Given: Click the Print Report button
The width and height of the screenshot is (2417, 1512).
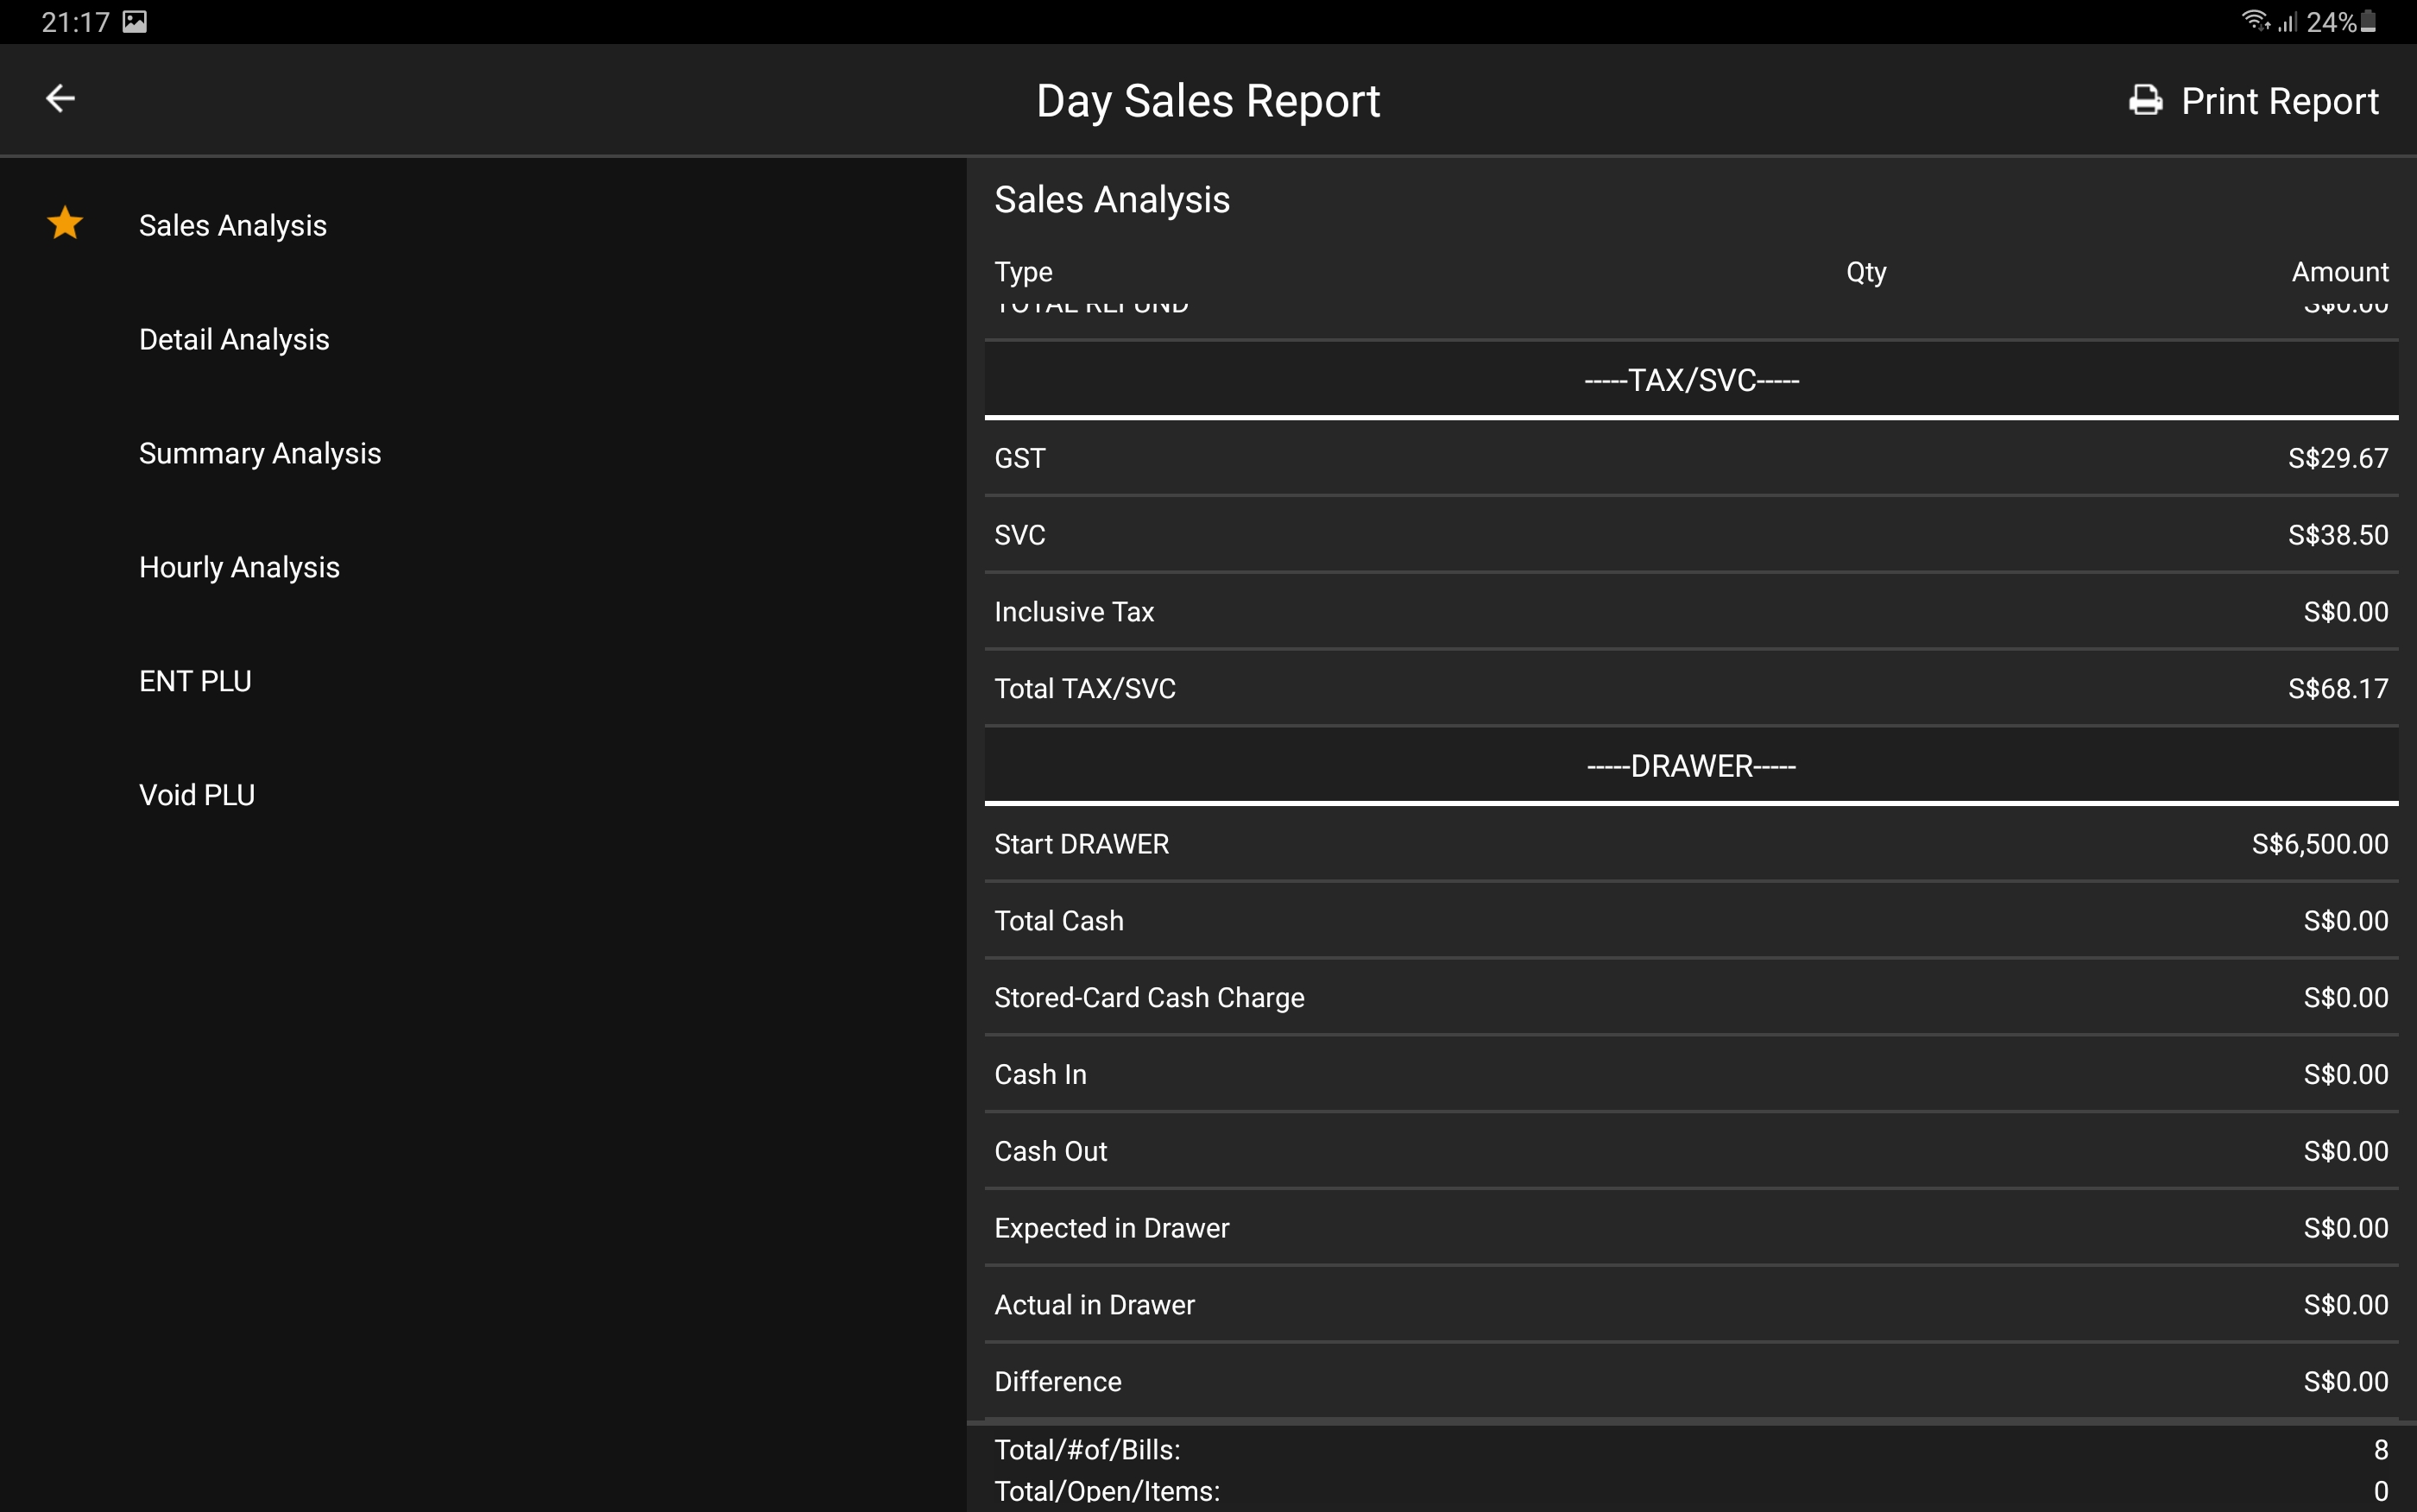Looking at the screenshot, I should pos(2279,101).
